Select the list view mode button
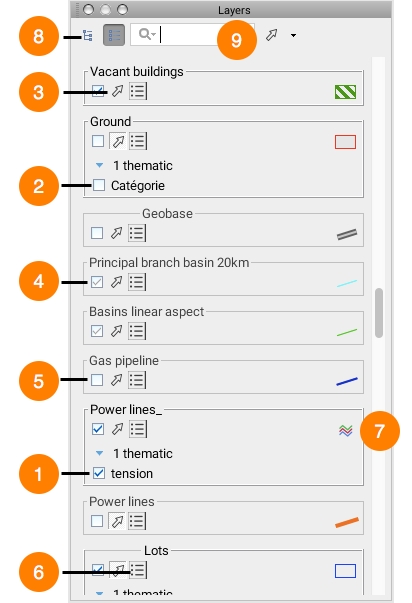Image resolution: width=412 pixels, height=603 pixels. pyautogui.click(x=114, y=35)
